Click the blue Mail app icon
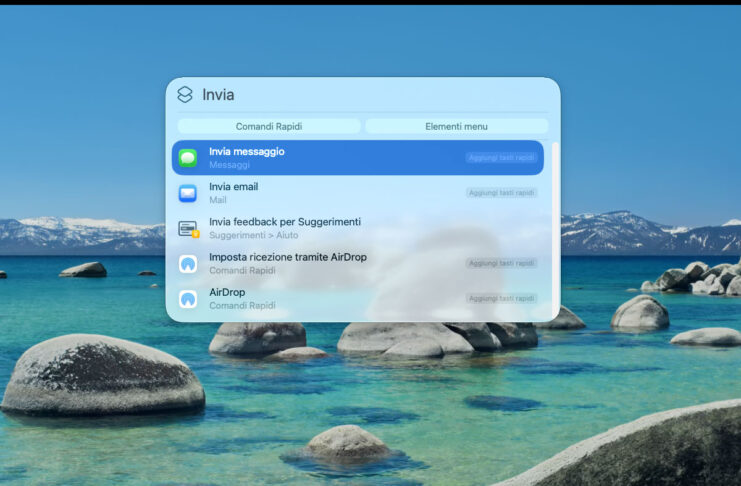The image size is (741, 486). [188, 193]
